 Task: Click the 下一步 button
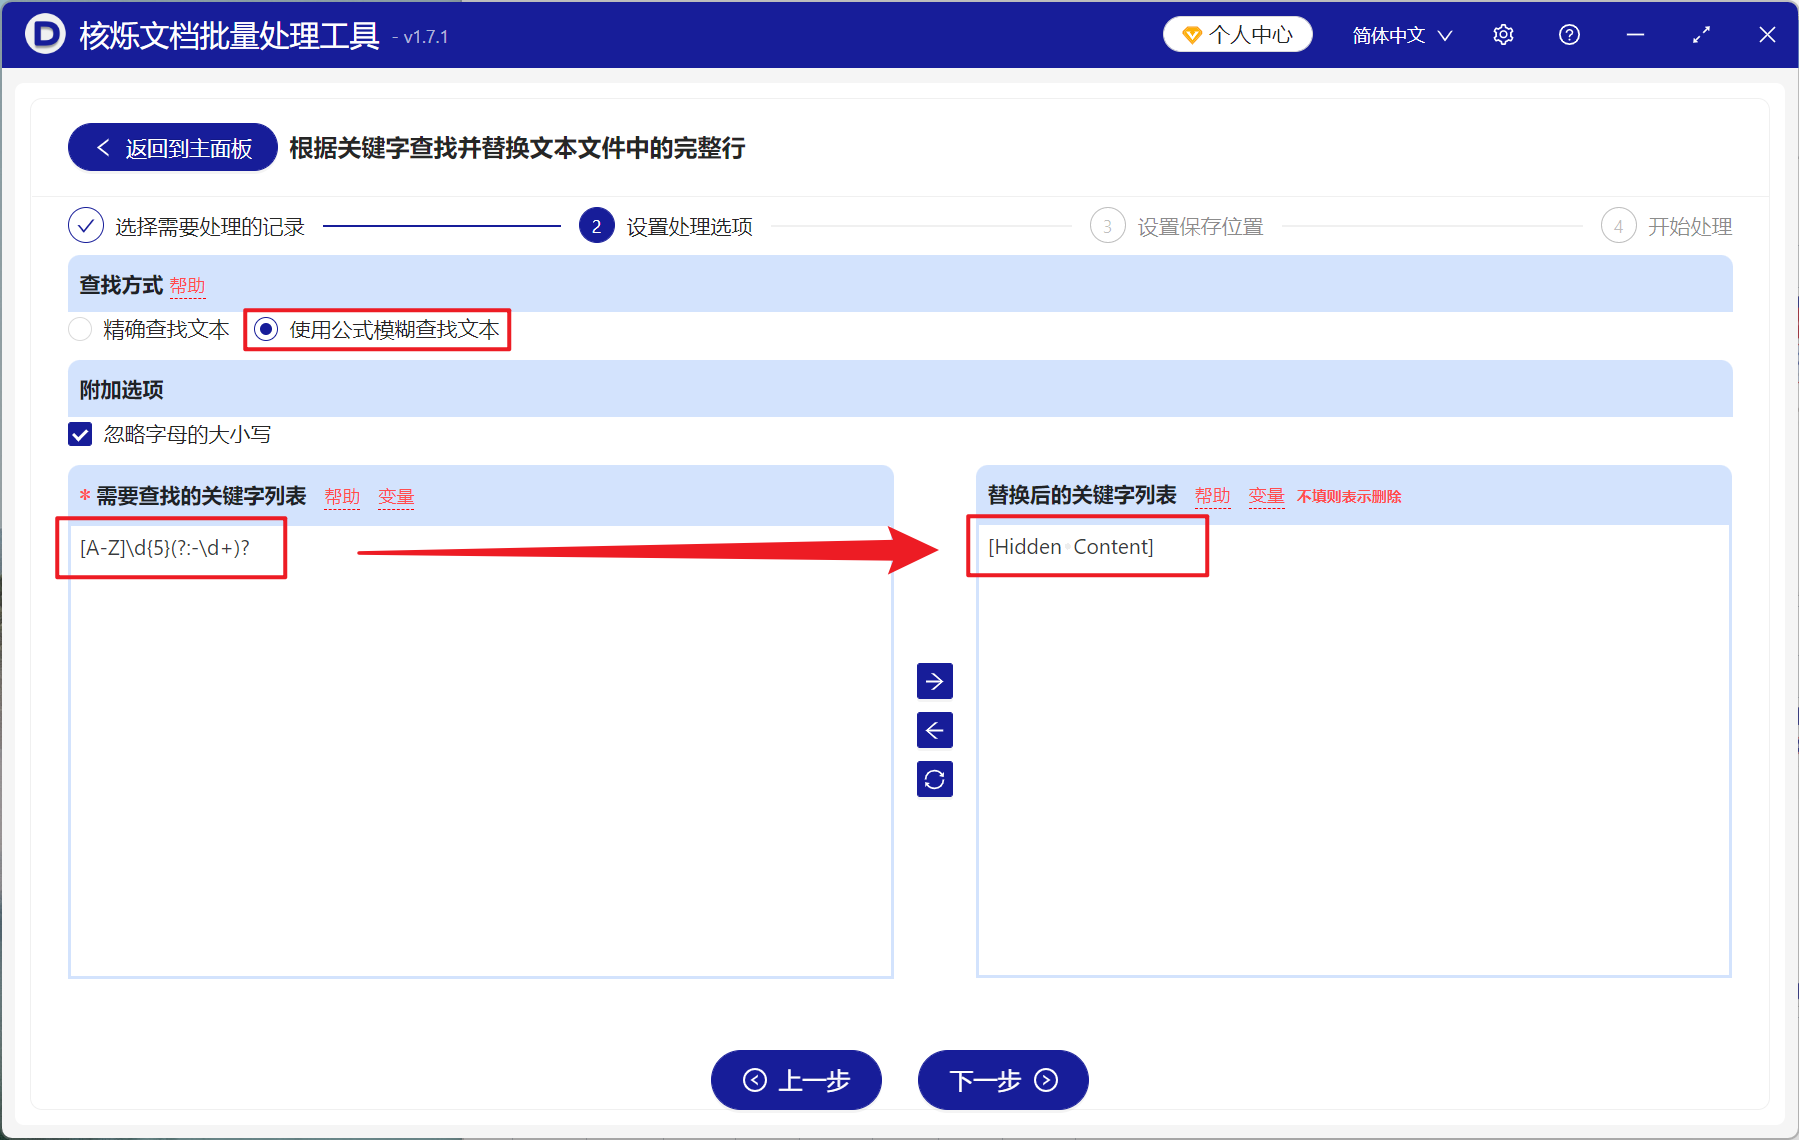[x=1002, y=1080]
